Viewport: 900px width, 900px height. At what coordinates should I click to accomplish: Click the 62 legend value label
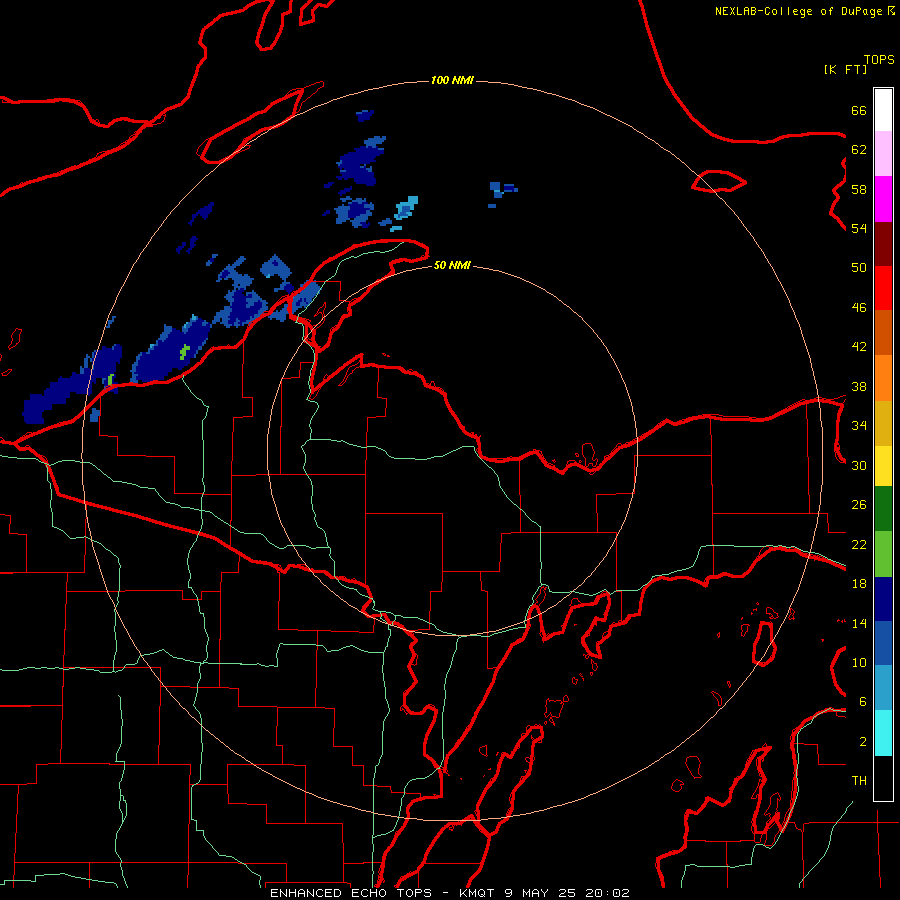(x=859, y=150)
